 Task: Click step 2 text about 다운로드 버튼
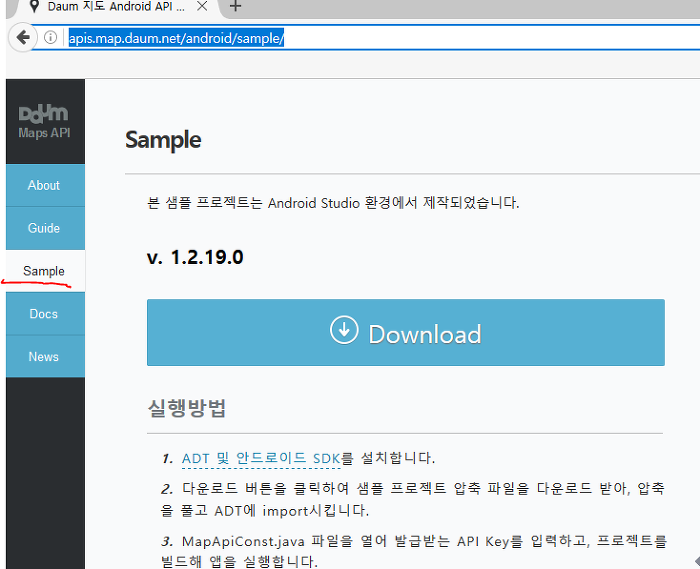tap(413, 499)
